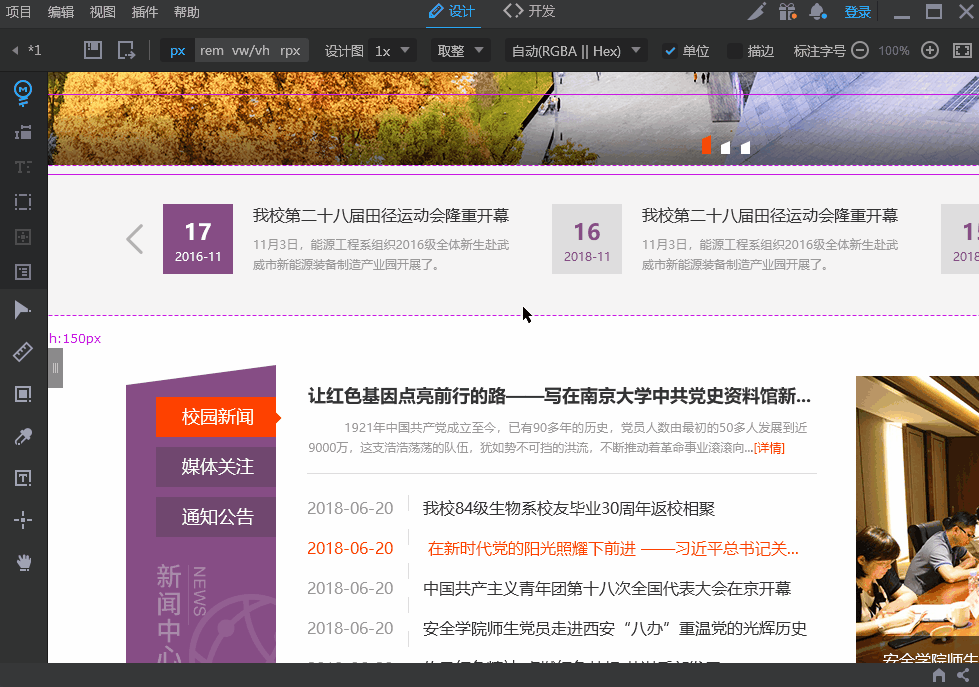Switch measurement units to rem

[210, 48]
